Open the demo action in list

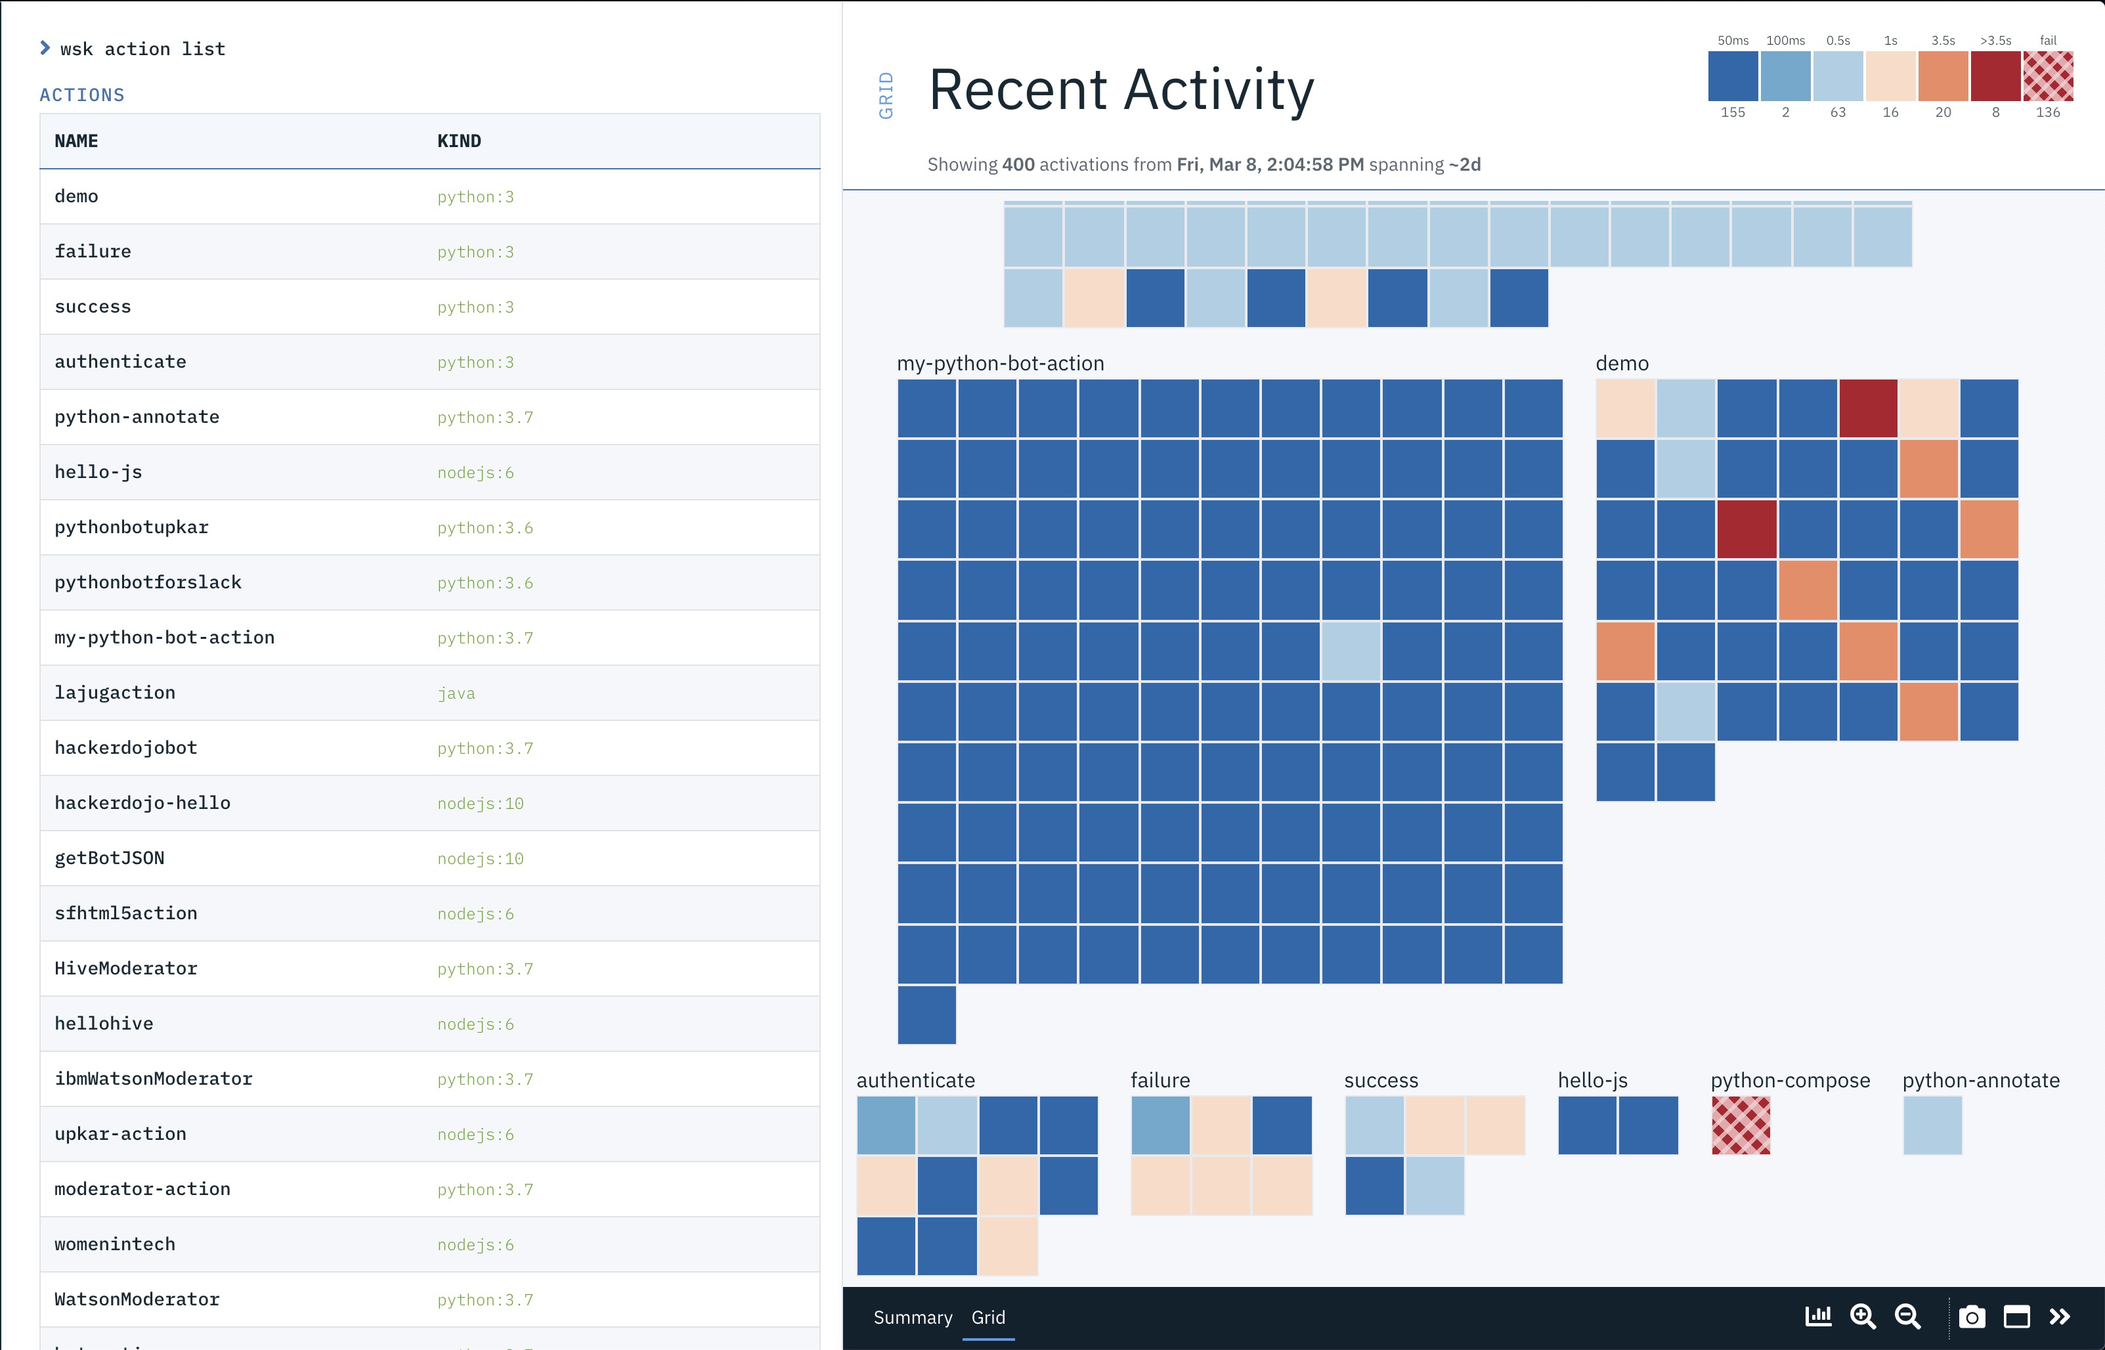tap(76, 196)
